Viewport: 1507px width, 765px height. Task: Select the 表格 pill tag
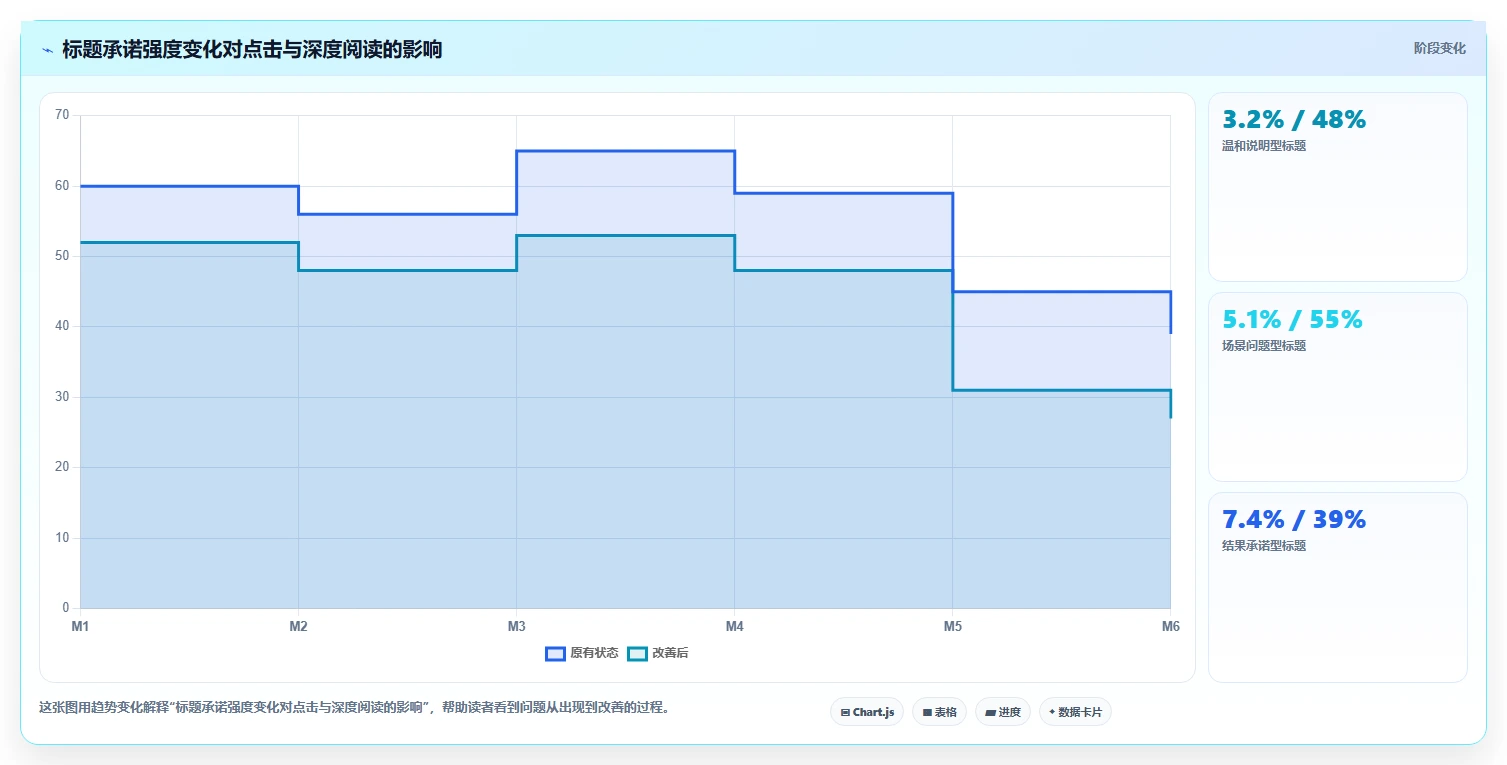click(x=939, y=712)
